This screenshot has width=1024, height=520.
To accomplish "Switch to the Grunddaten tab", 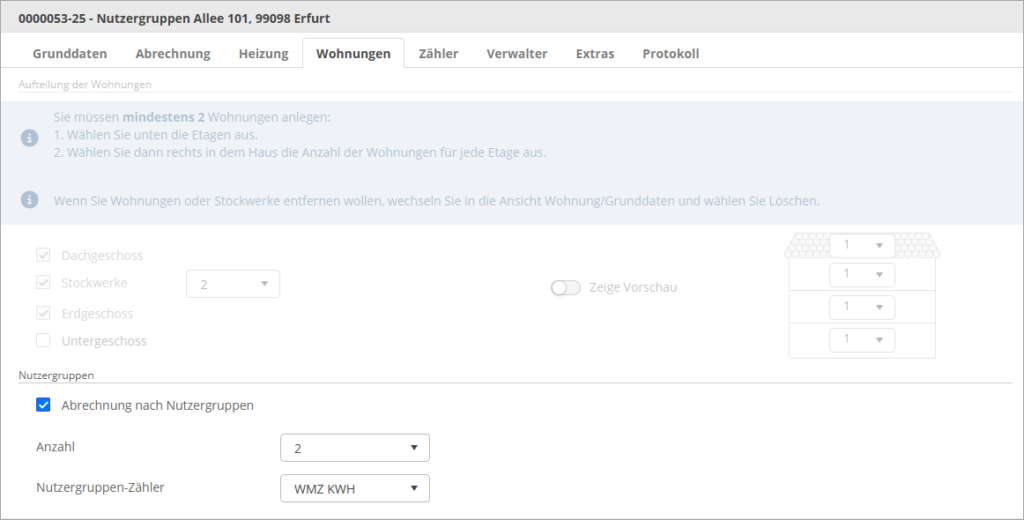I will [70, 54].
